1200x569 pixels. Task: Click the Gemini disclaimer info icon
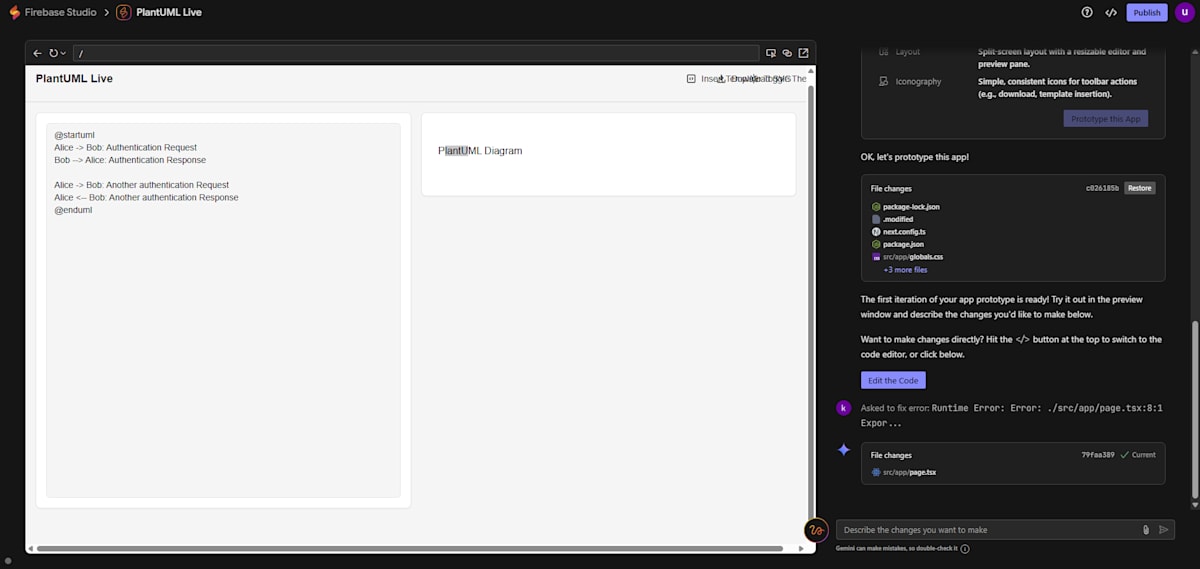point(965,548)
